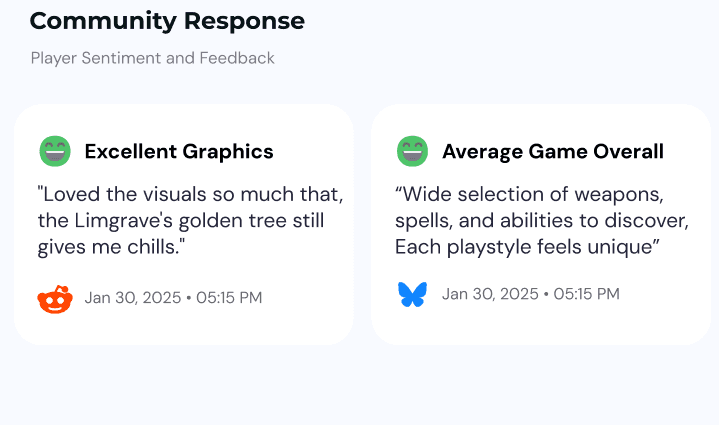The width and height of the screenshot is (719, 425).
Task: Click the Community Response title
Action: point(167,21)
